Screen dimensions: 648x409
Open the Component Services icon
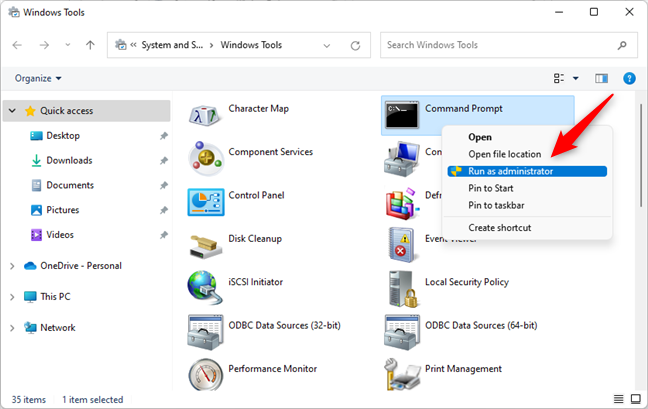click(x=205, y=158)
